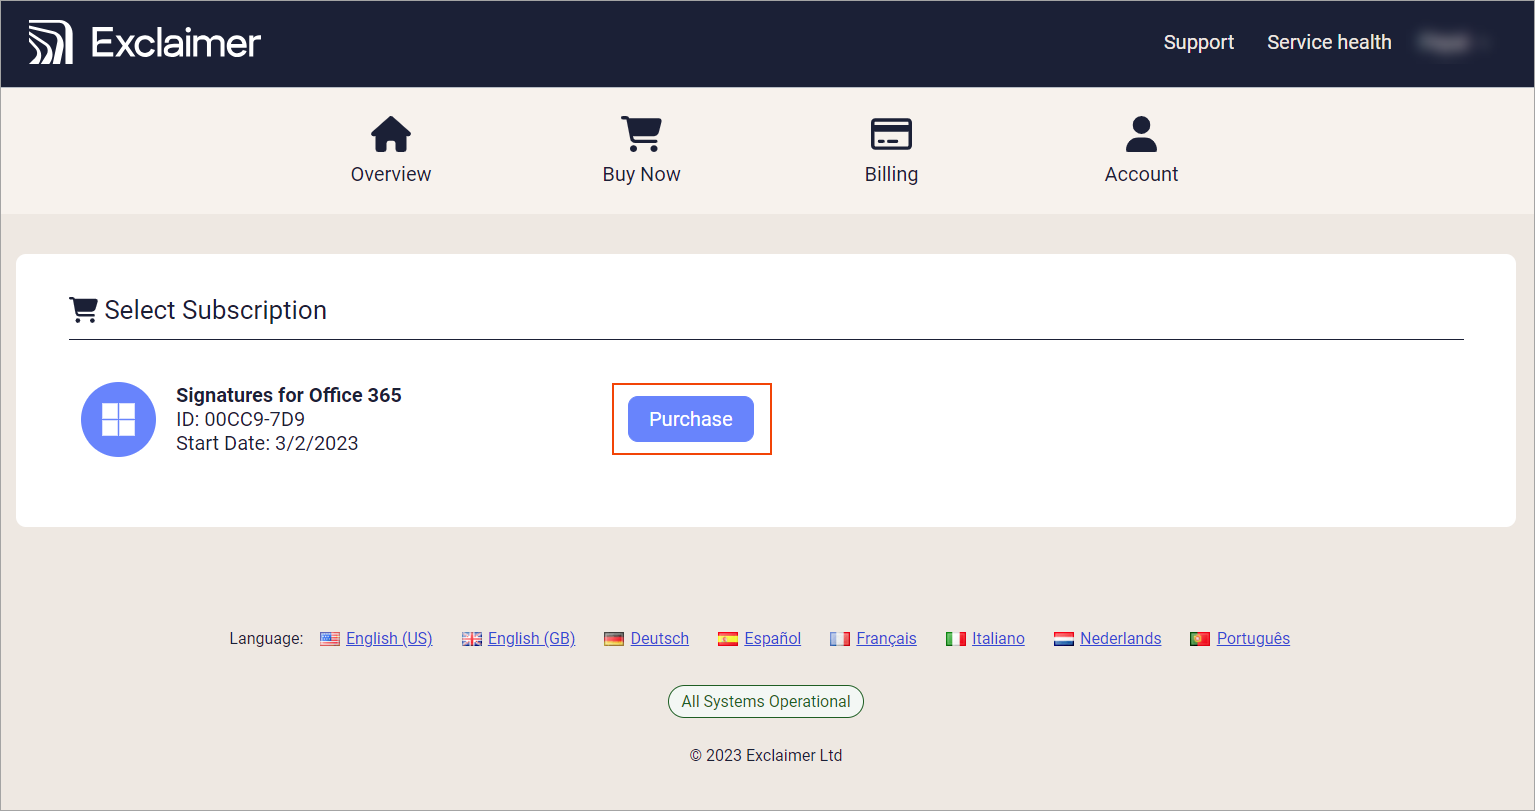Switch language to English (GB)
The image size is (1535, 811).
(x=531, y=638)
